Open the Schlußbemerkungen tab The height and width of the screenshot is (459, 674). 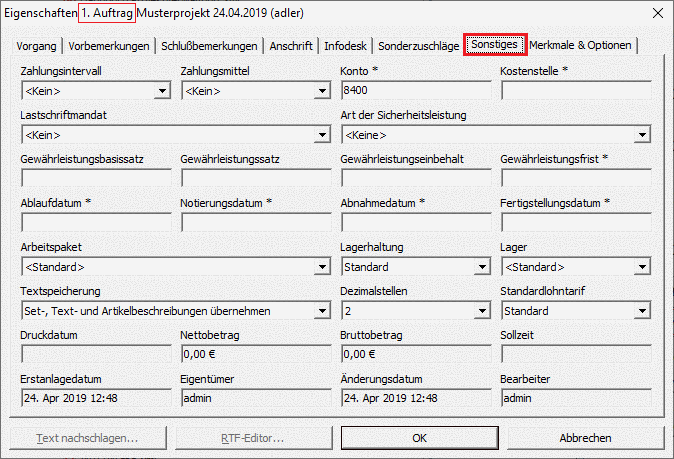coord(209,46)
